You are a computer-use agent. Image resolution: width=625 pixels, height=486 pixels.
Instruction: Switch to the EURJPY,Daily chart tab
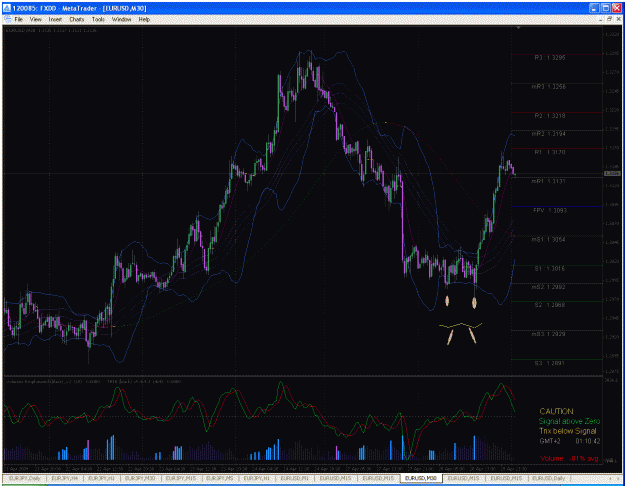[x=25, y=478]
